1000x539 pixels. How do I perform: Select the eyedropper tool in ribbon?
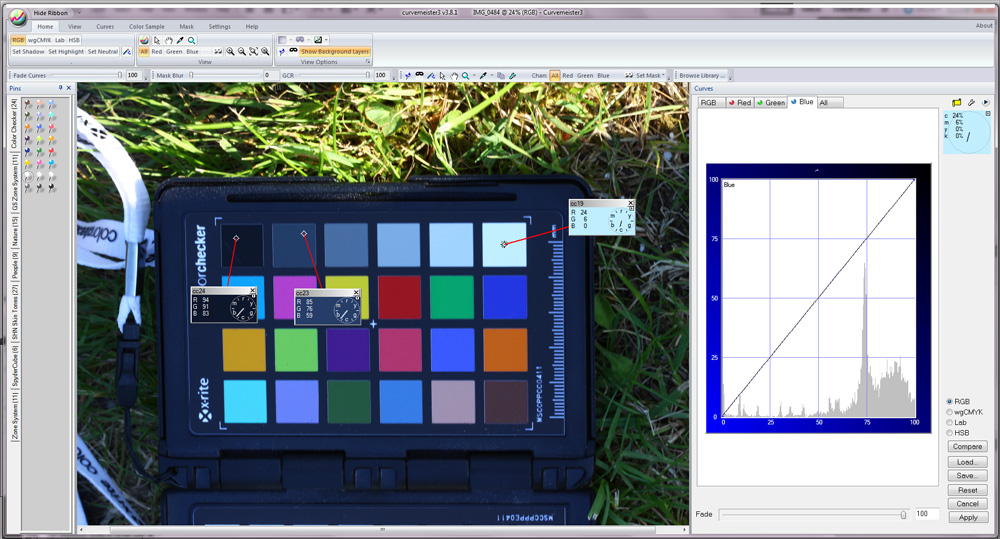point(180,40)
